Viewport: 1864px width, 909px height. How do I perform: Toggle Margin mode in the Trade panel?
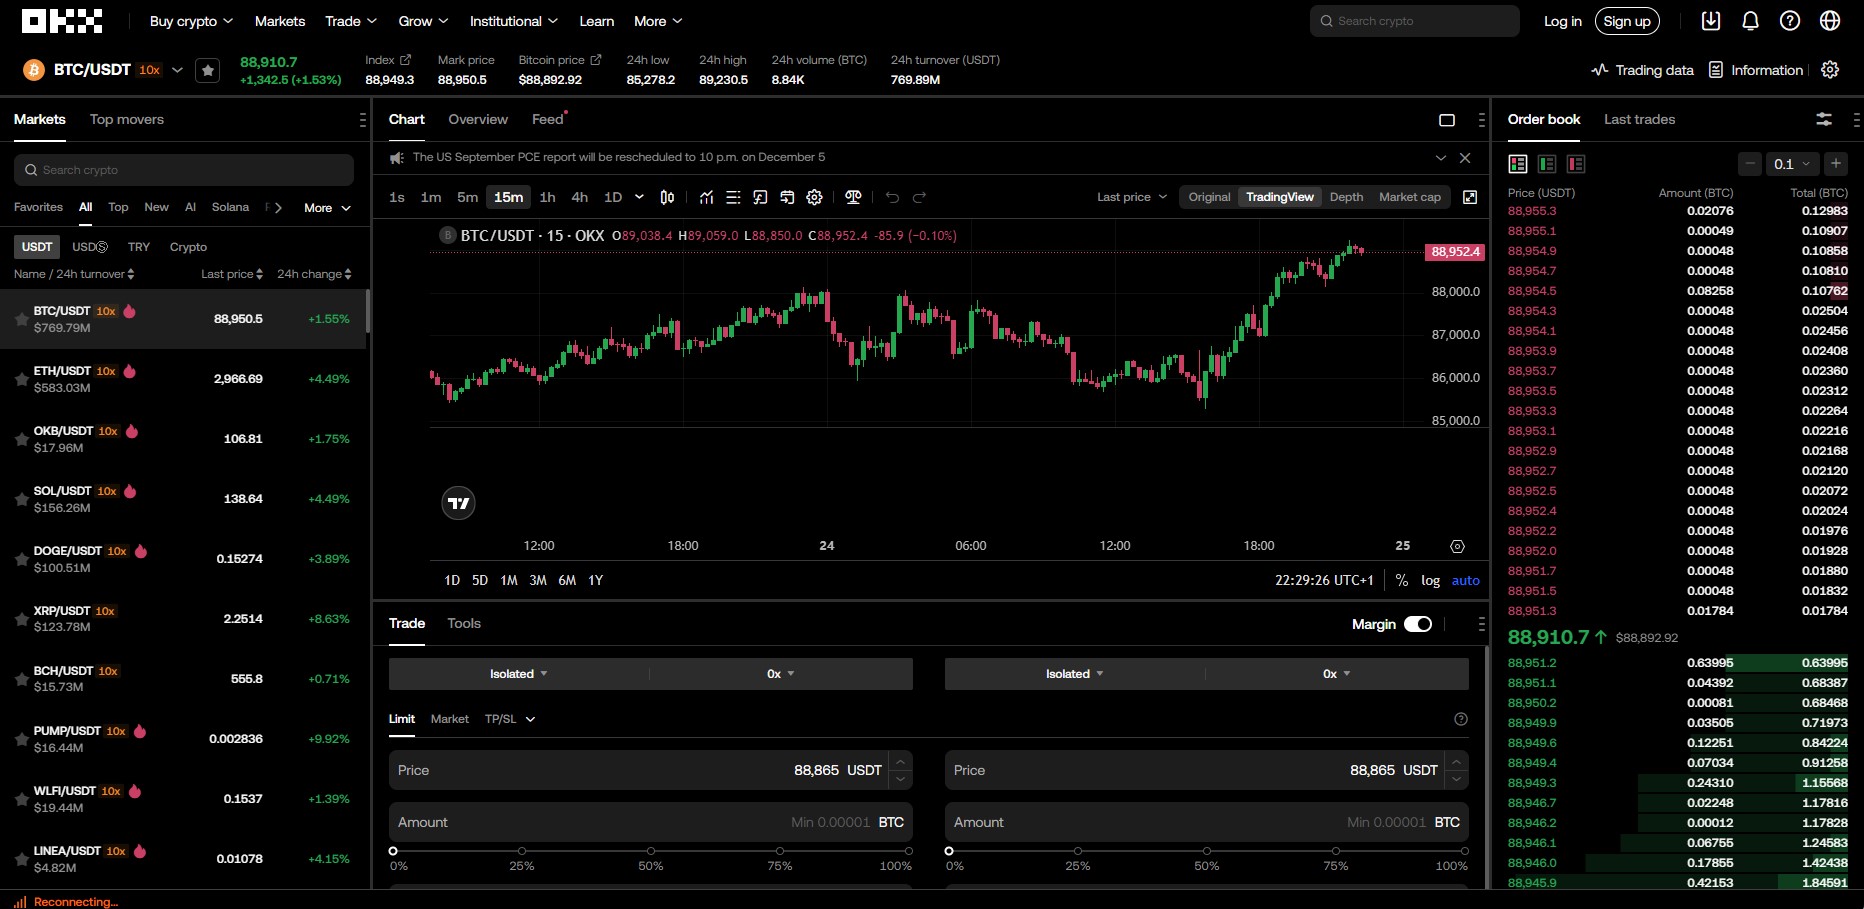(x=1420, y=623)
